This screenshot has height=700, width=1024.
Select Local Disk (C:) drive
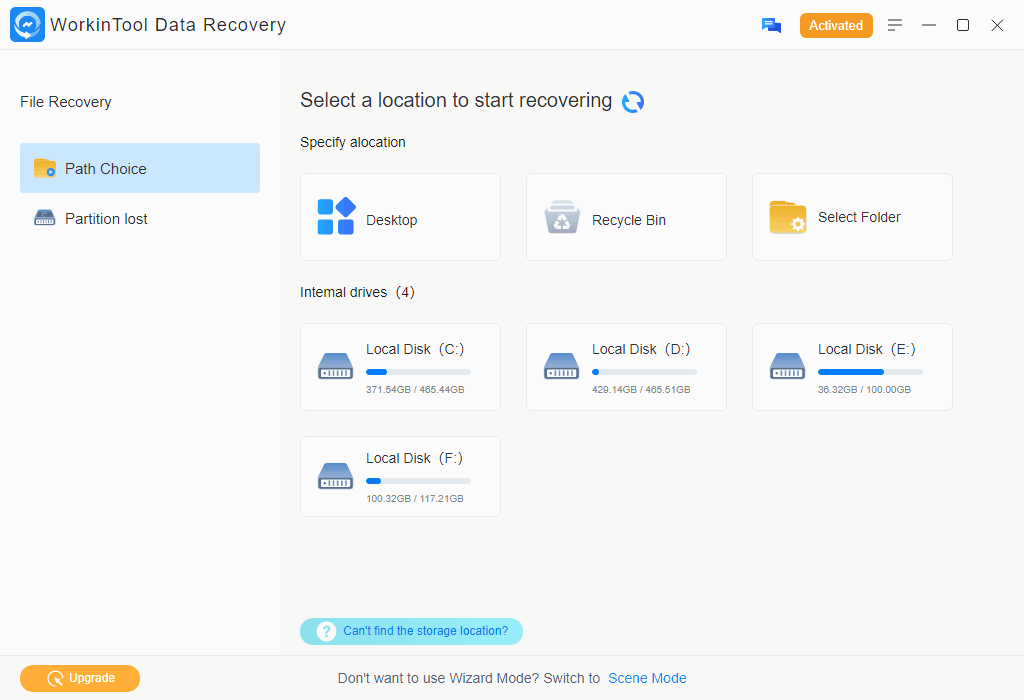point(400,366)
